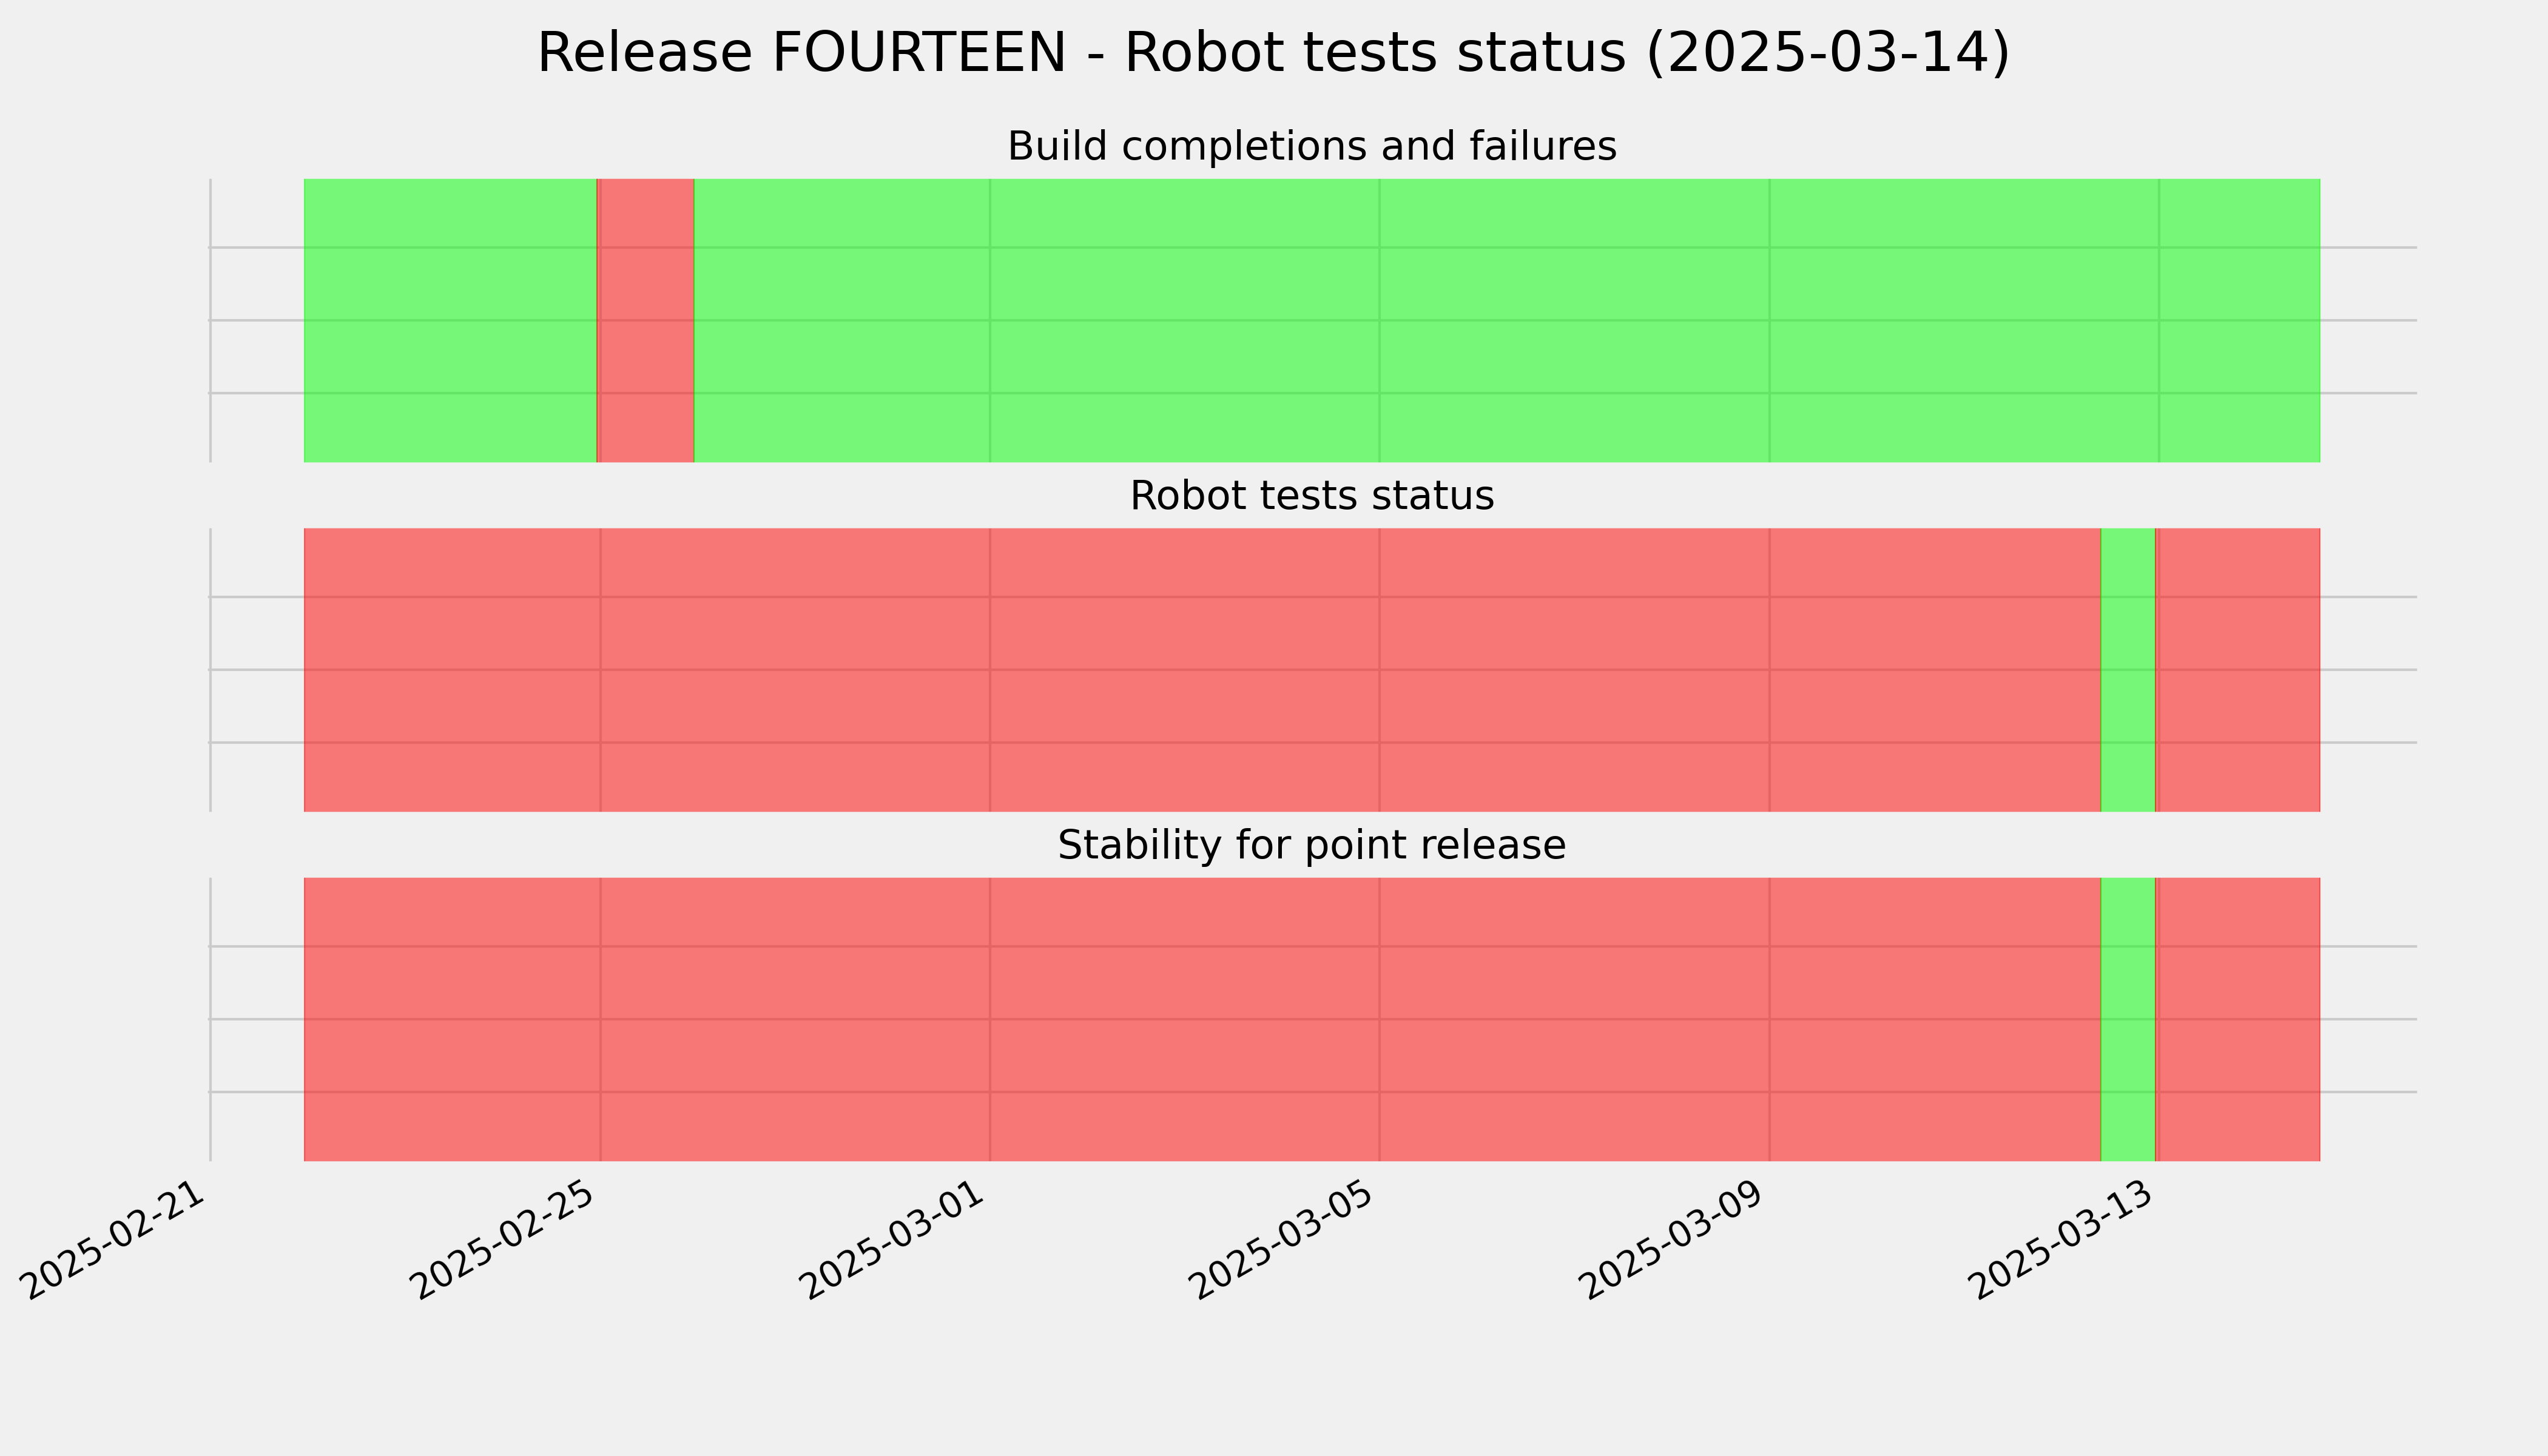Click the Robot tests status subplot title
2548x1456 pixels.
click(x=1311, y=496)
